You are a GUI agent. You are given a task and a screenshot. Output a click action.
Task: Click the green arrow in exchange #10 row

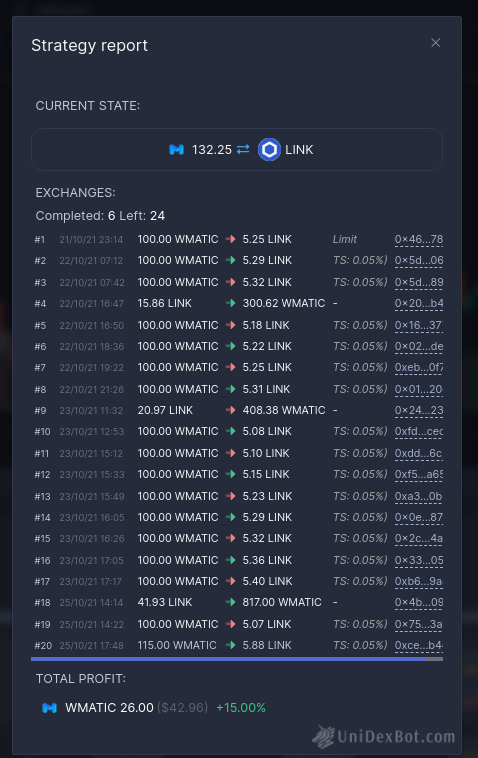pyautogui.click(x=231, y=431)
